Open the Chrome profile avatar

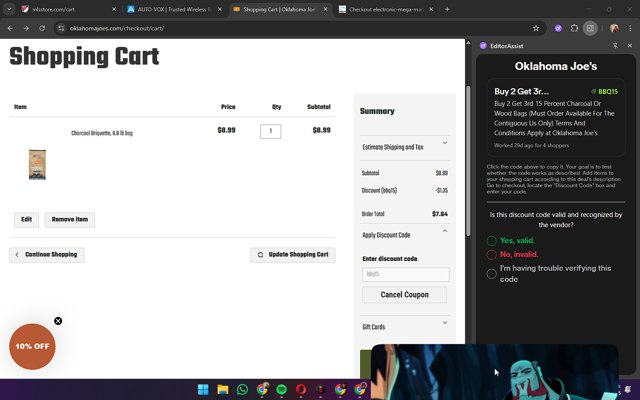tap(614, 28)
